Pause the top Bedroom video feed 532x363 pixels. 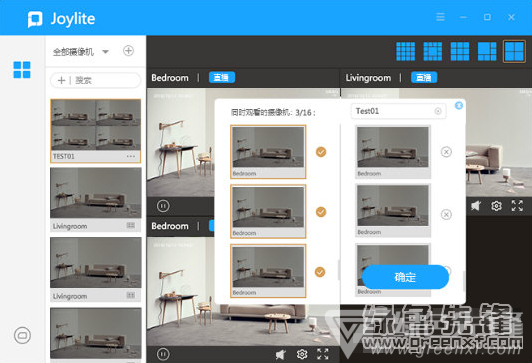(x=163, y=206)
